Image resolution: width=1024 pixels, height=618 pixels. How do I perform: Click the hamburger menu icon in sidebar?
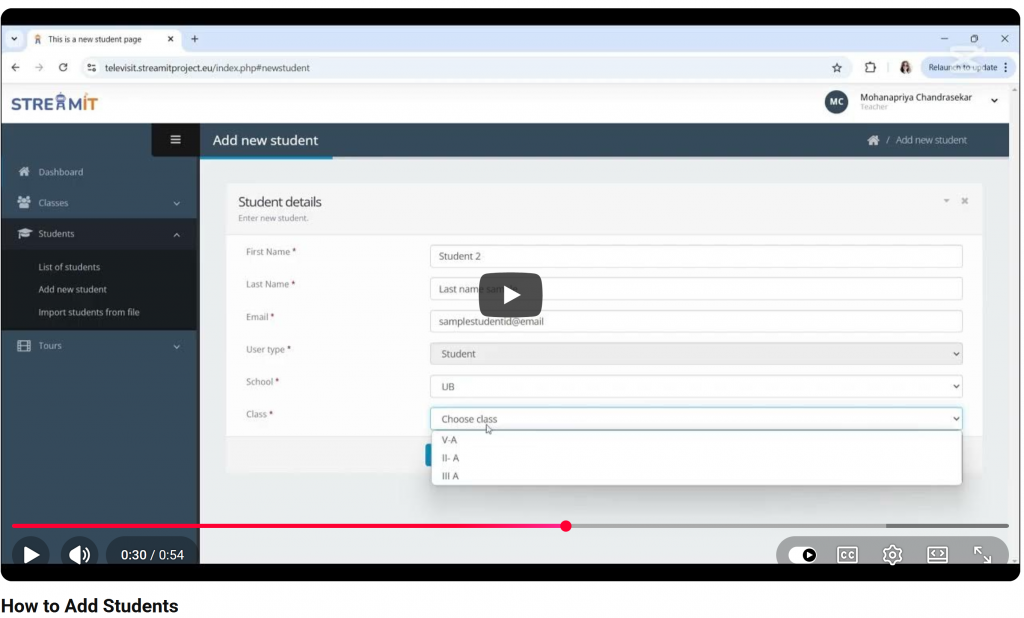(x=176, y=140)
